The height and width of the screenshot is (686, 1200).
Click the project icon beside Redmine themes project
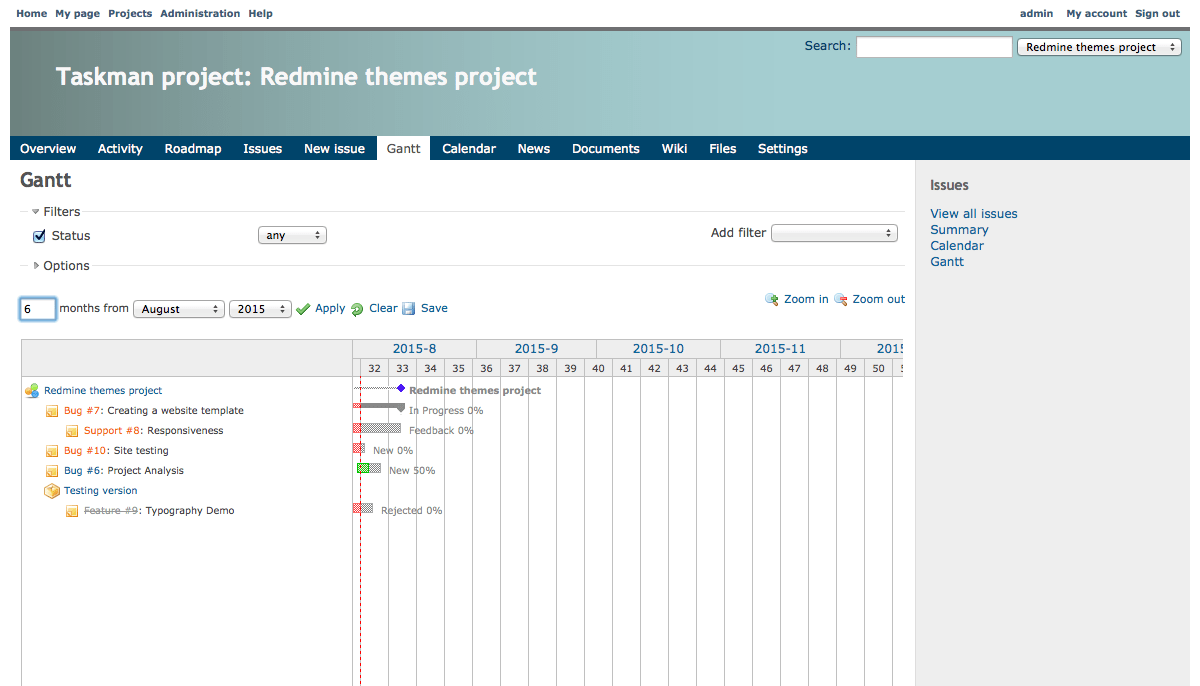click(x=32, y=391)
